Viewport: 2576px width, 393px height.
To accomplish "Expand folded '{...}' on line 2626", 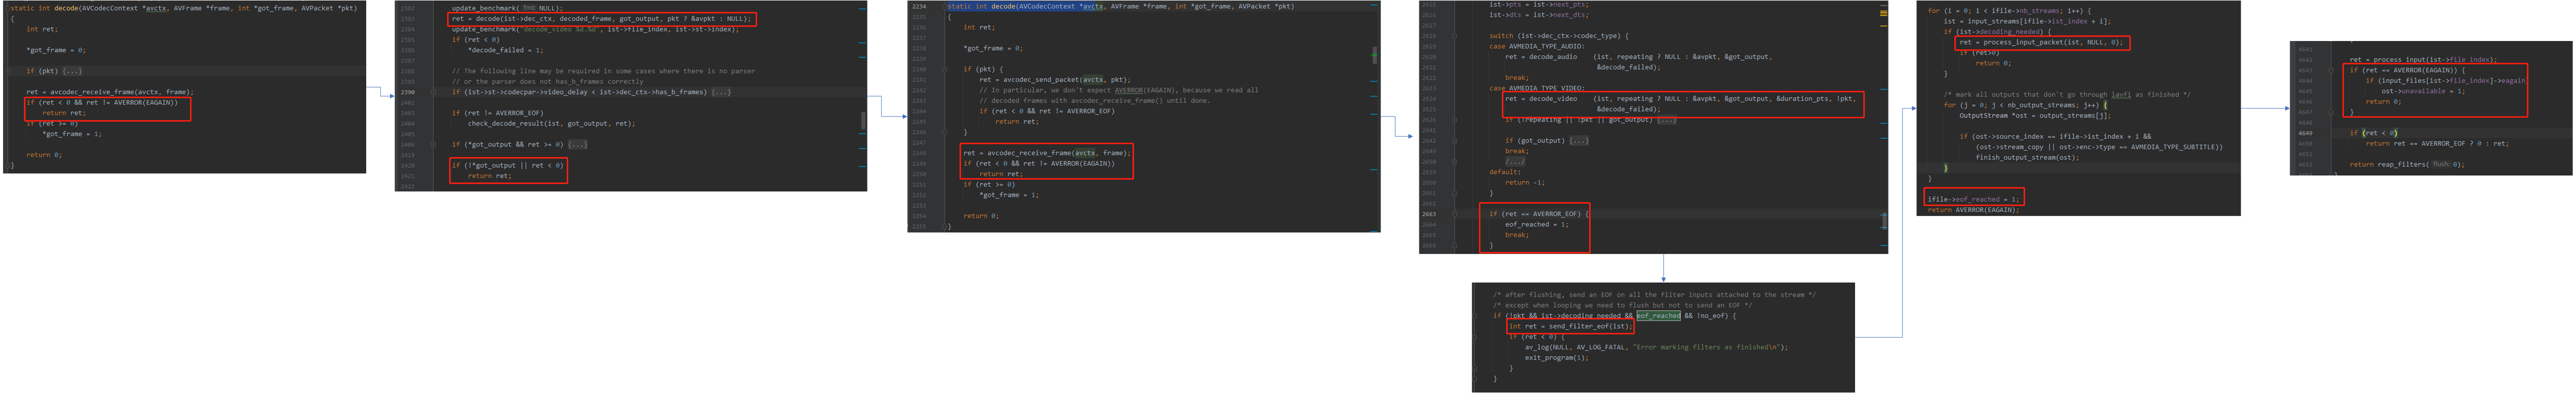I will (x=1666, y=120).
